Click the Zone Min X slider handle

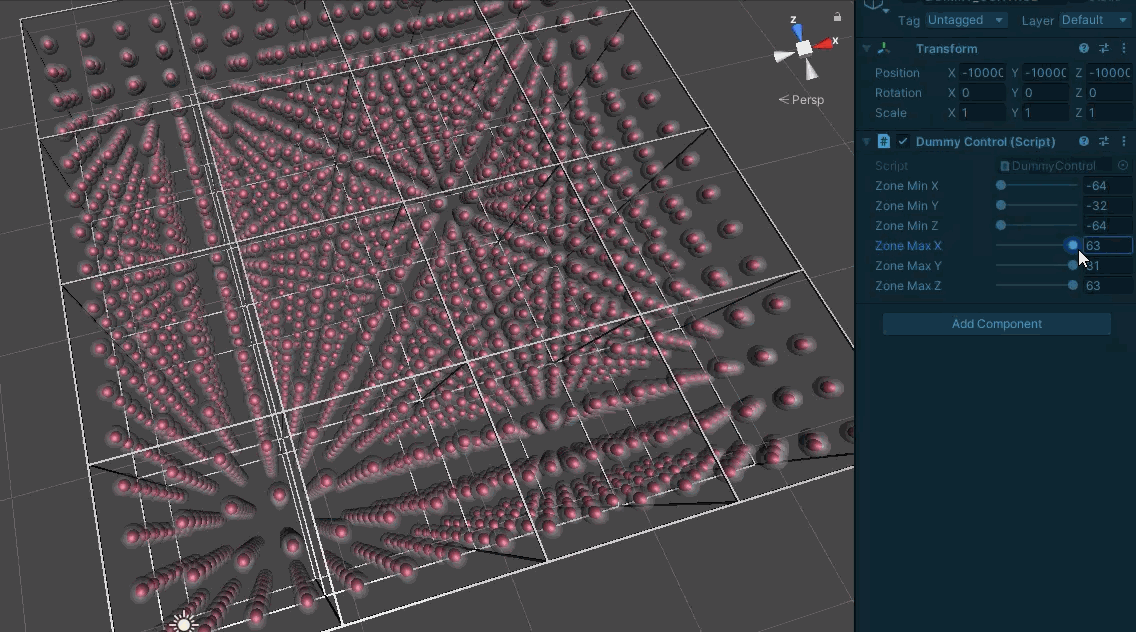coord(1001,186)
